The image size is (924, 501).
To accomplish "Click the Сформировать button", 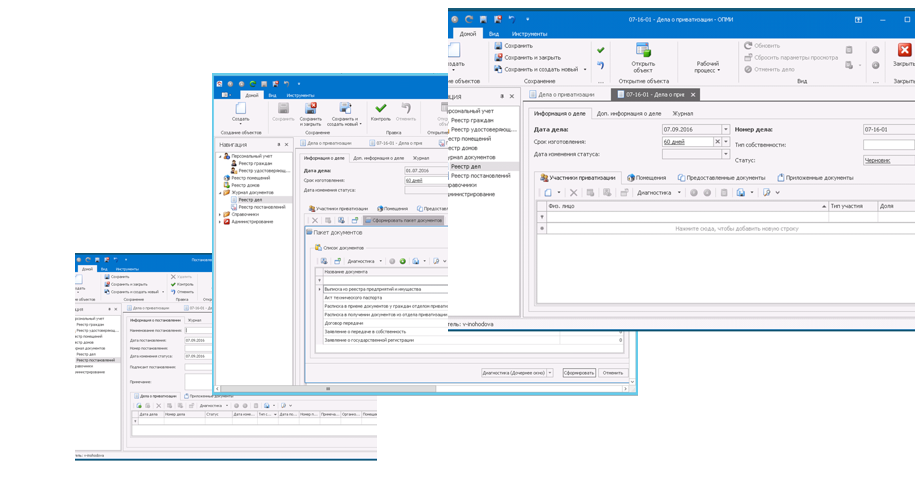I will tap(578, 372).
